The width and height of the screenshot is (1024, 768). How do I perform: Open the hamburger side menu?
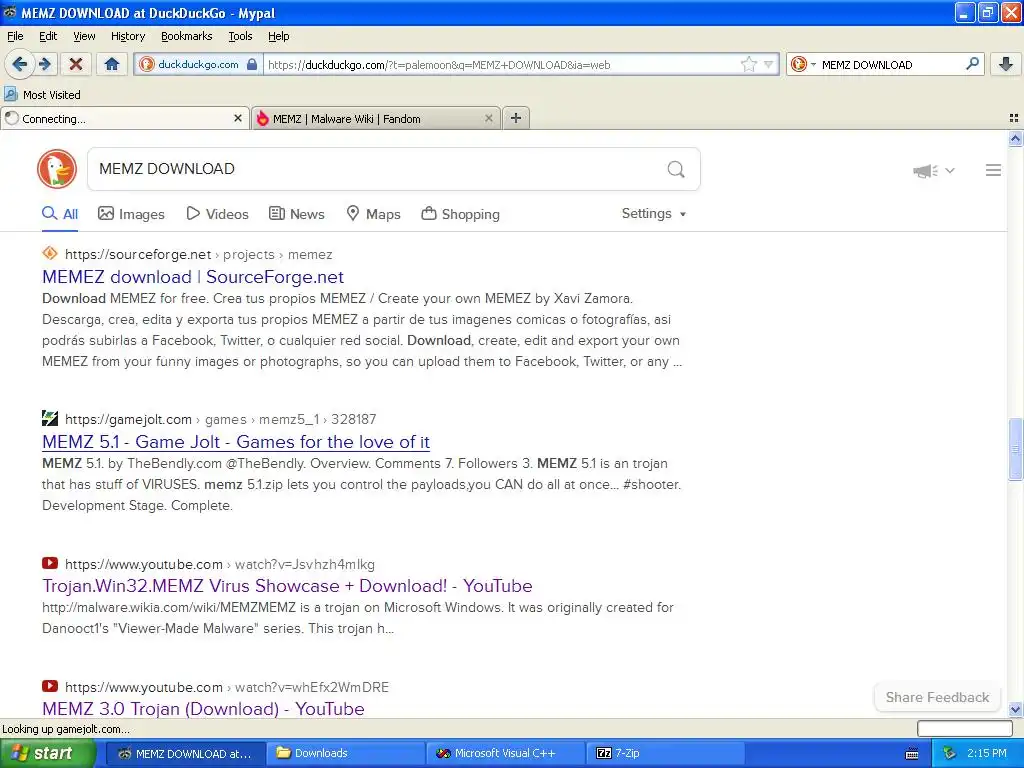click(x=993, y=170)
